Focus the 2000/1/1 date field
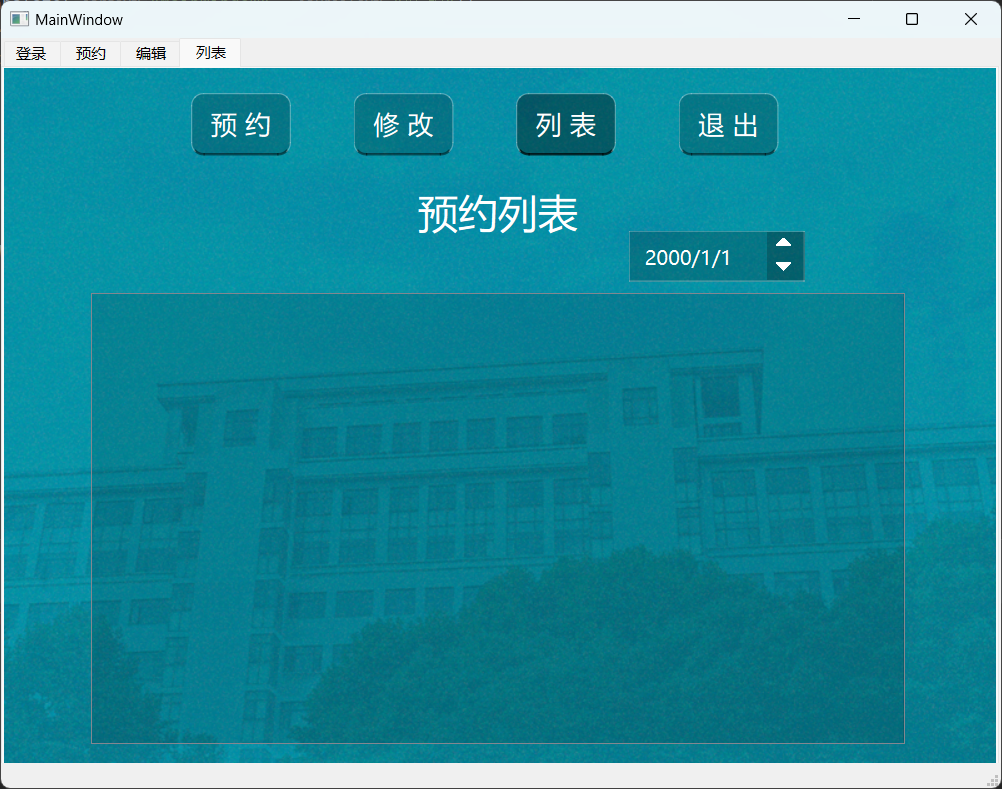The image size is (1002, 789). [697, 257]
